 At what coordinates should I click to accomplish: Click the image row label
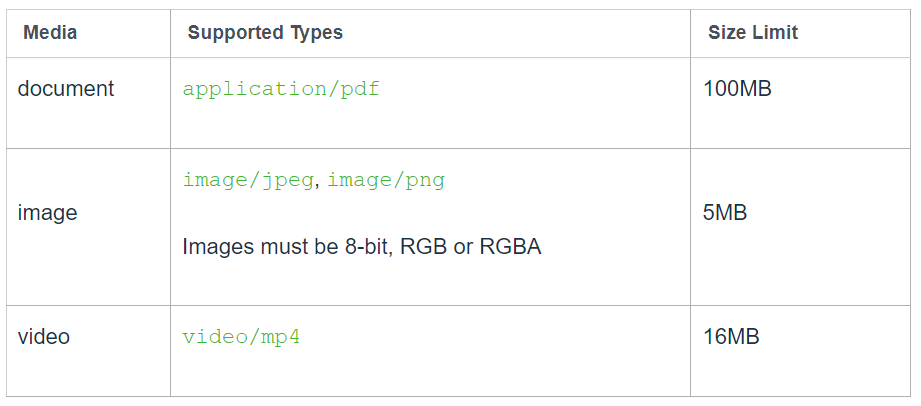pyautogui.click(x=47, y=213)
